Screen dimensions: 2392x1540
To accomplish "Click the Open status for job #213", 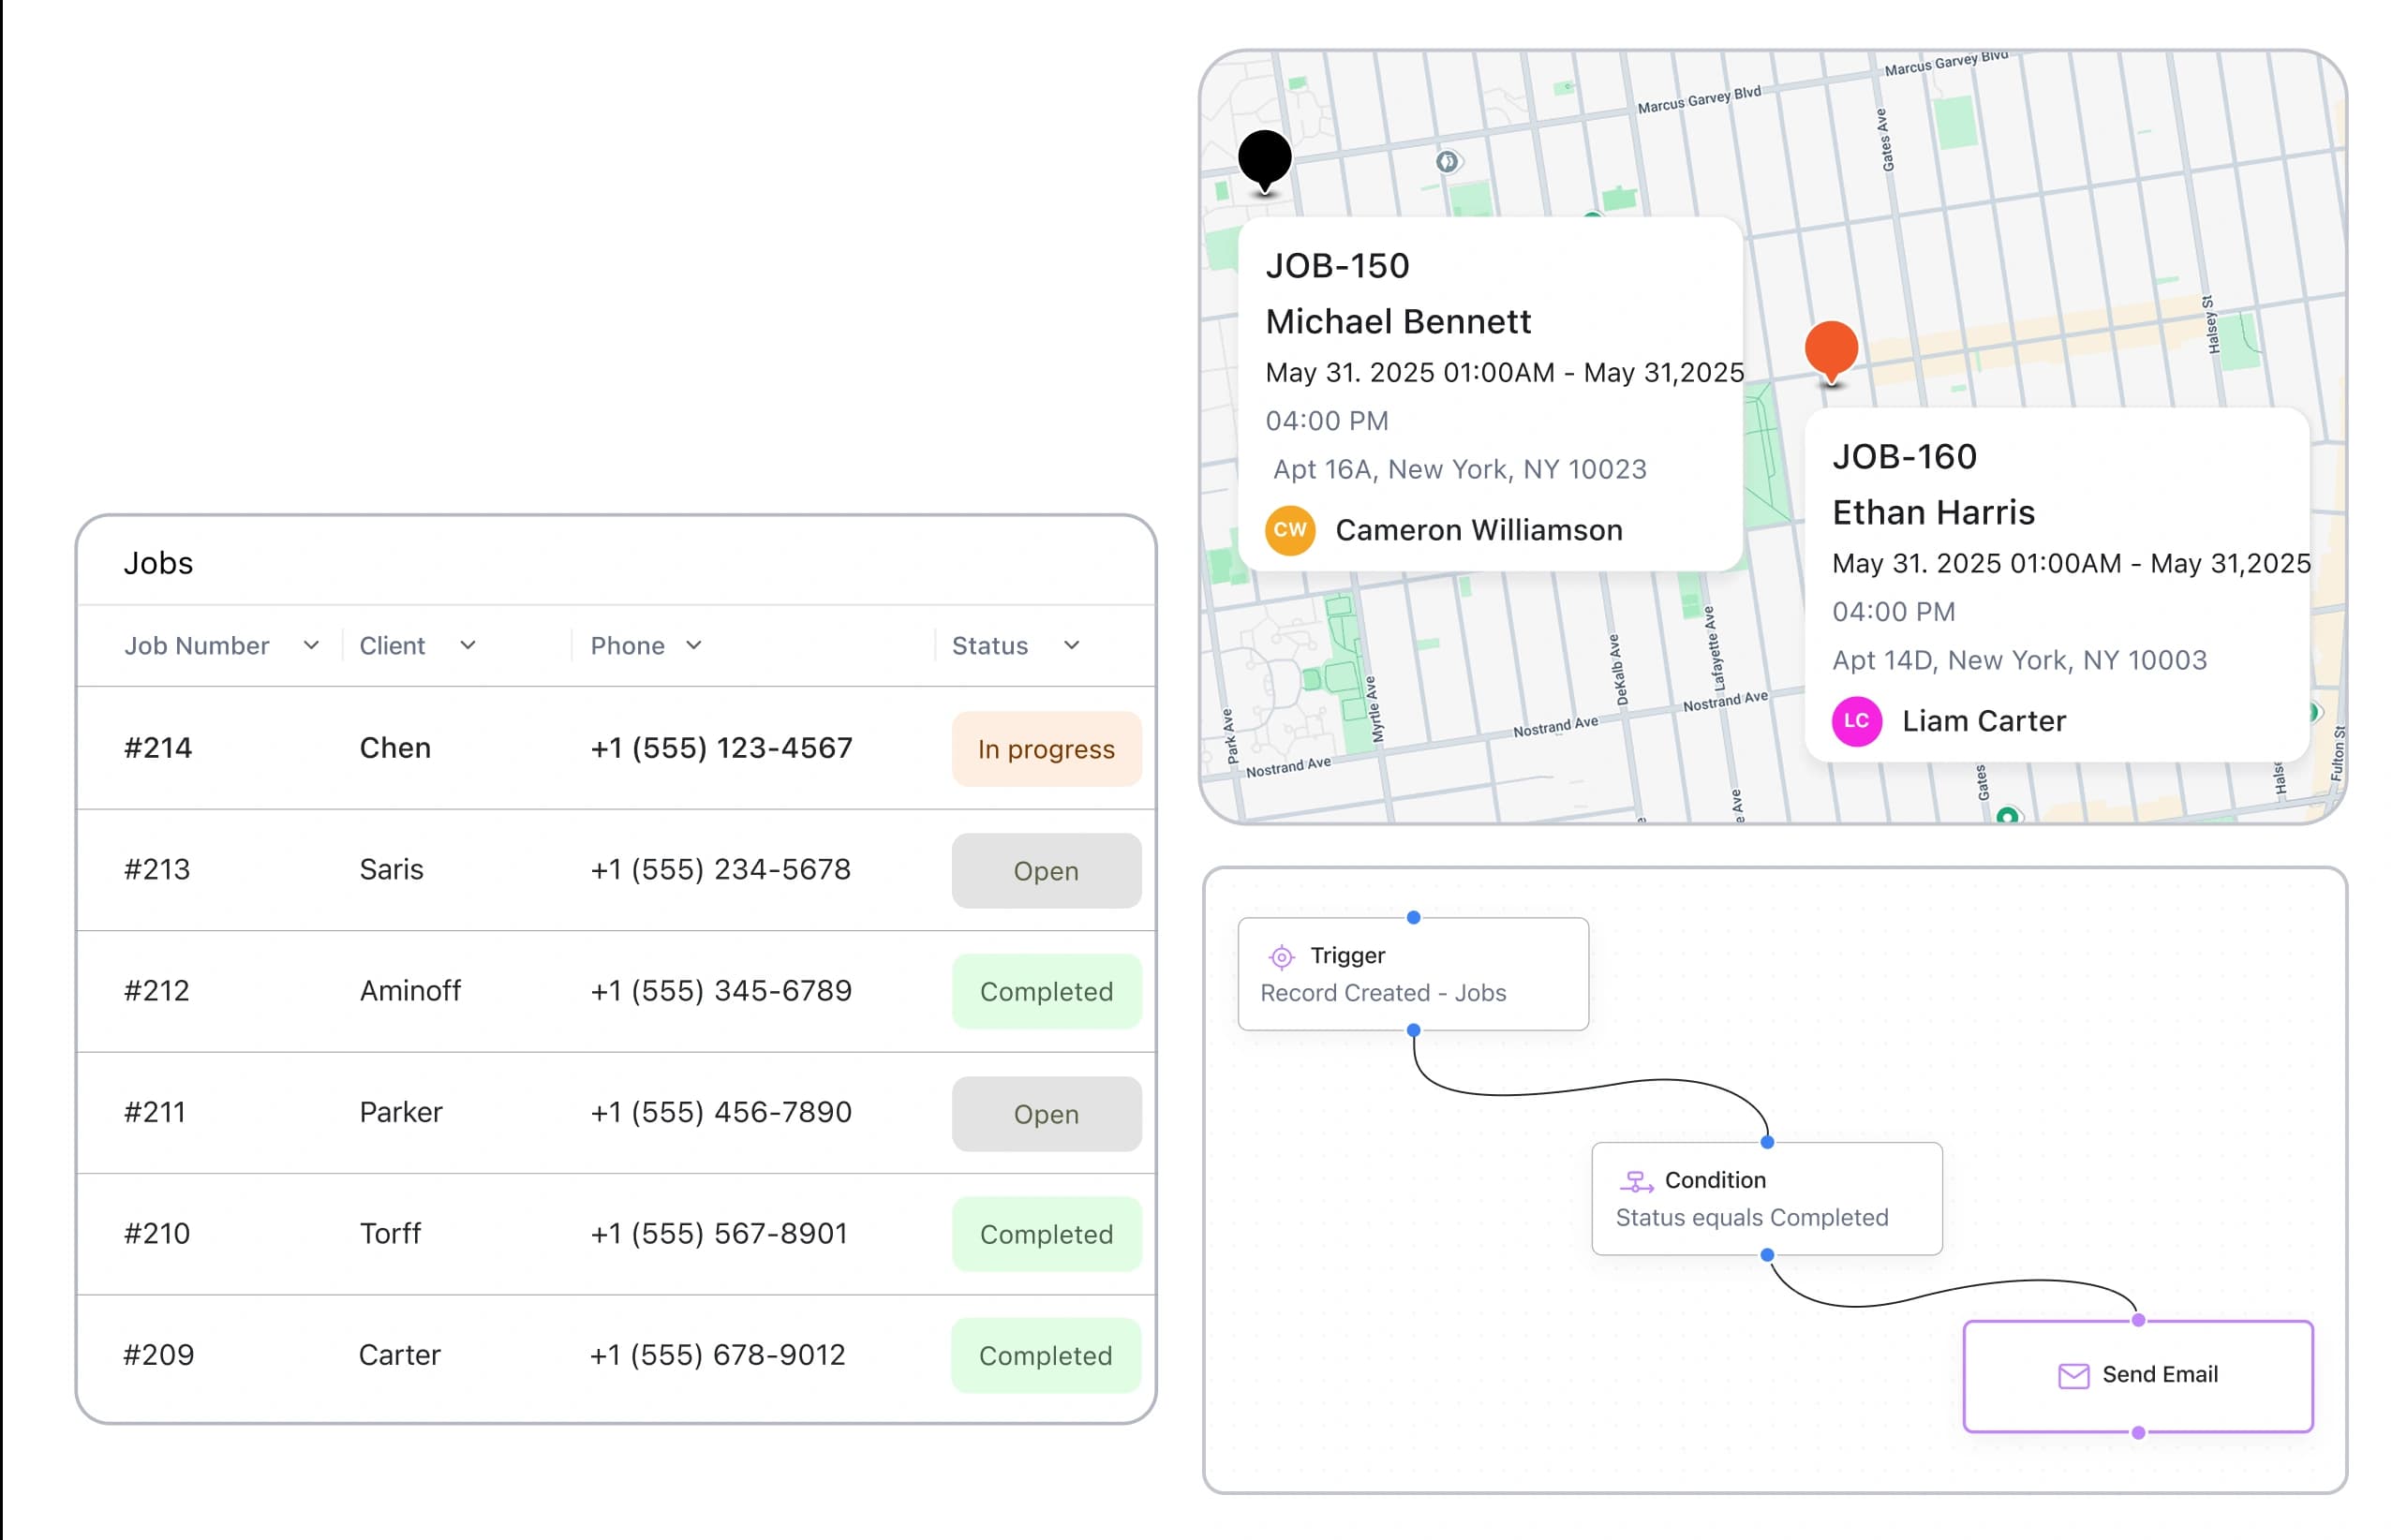I will (1046, 871).
